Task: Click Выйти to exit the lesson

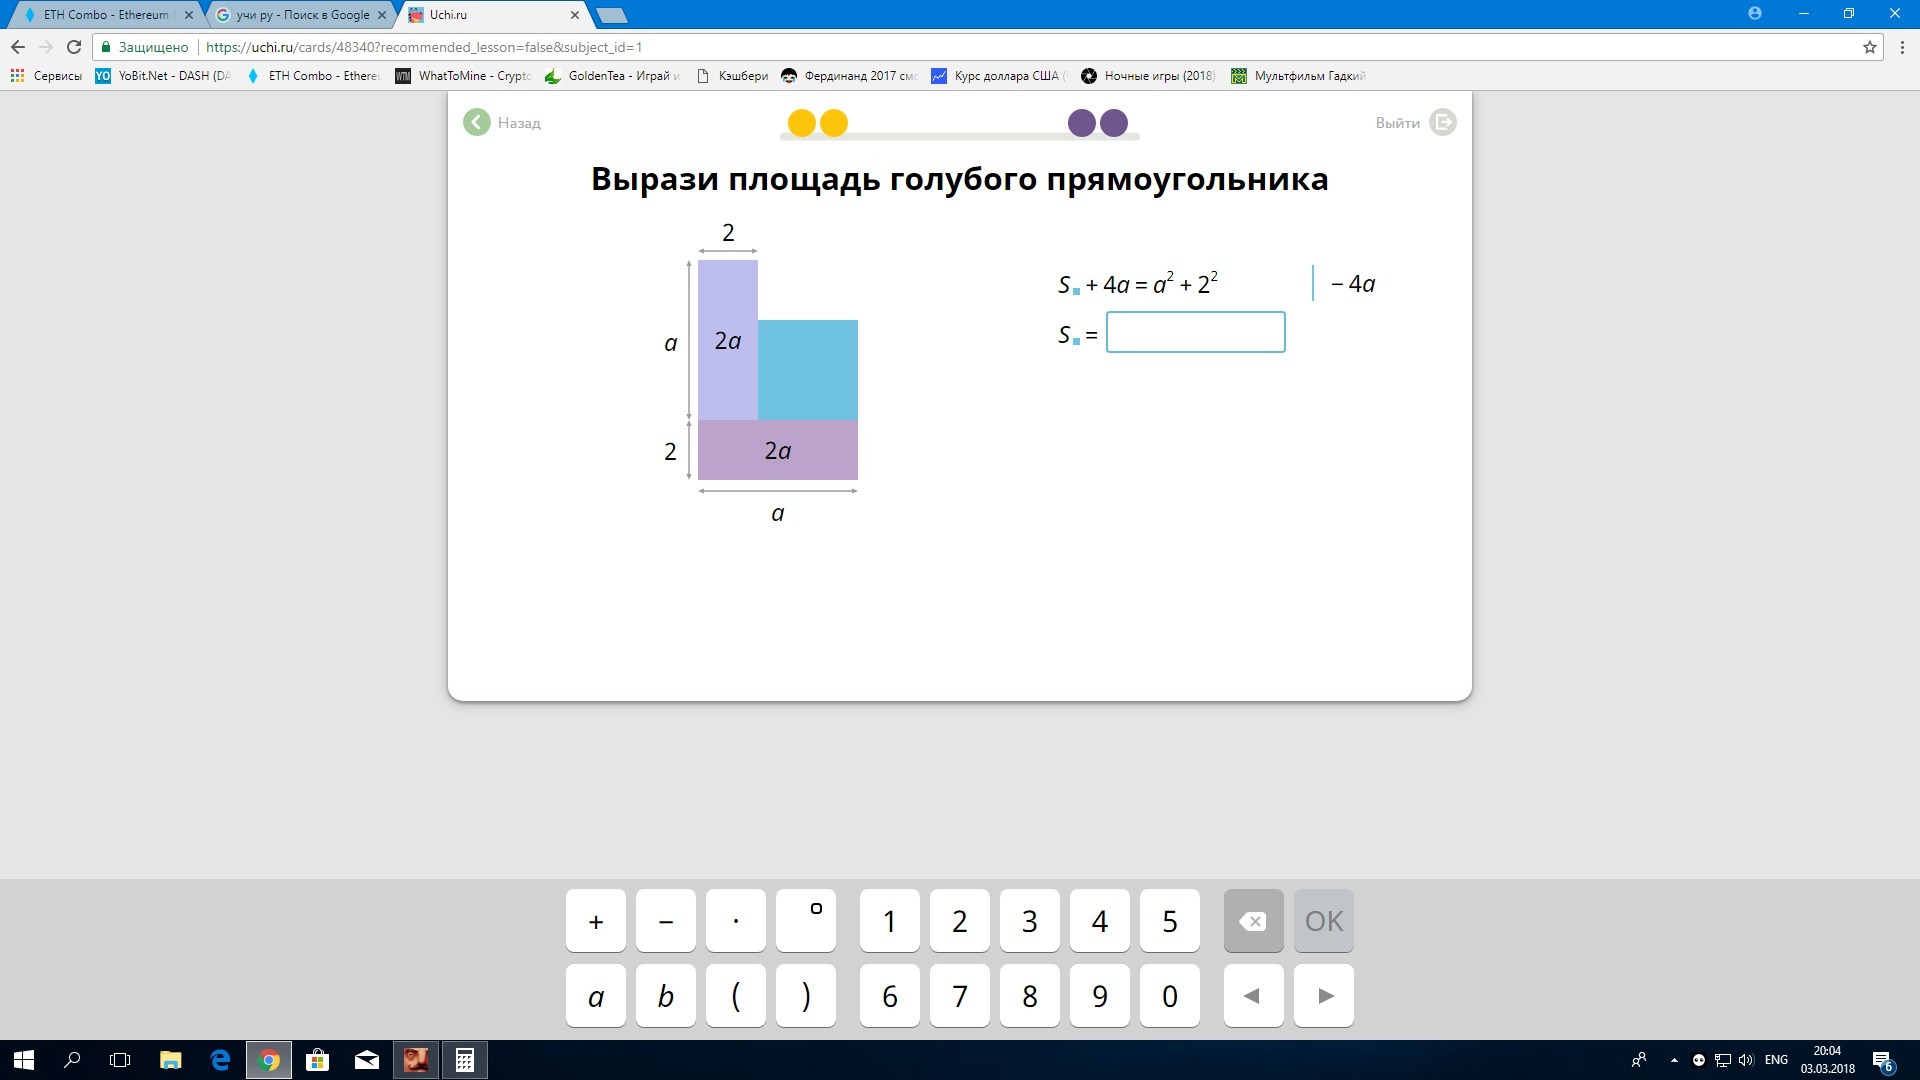Action: click(x=1397, y=122)
